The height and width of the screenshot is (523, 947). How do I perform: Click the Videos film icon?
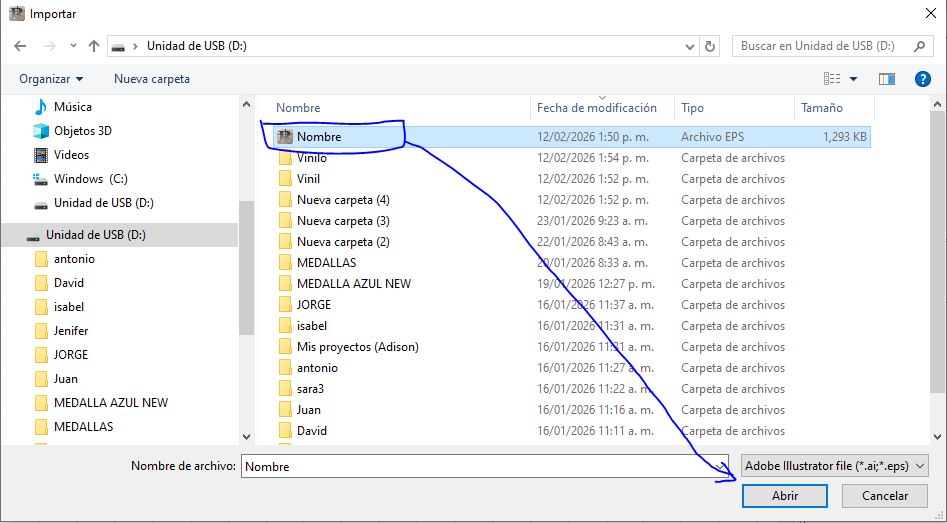[x=40, y=155]
